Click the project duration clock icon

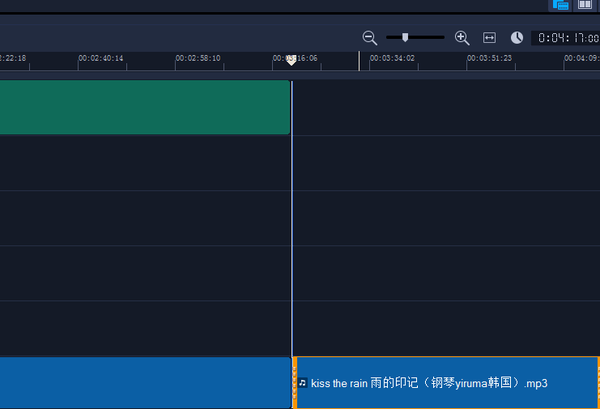[x=517, y=37]
